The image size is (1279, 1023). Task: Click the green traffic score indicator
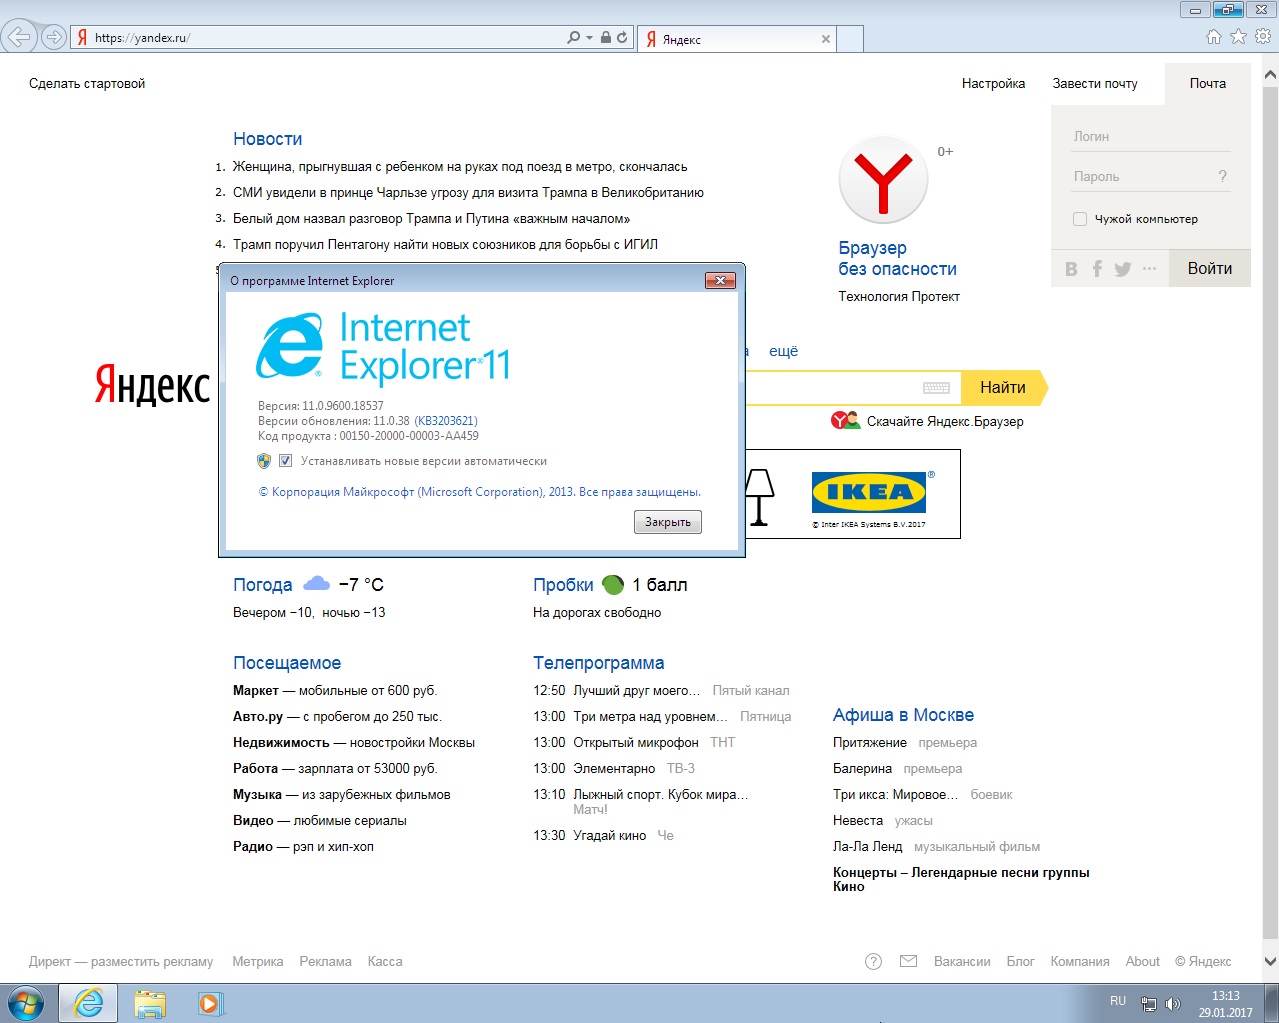614,585
